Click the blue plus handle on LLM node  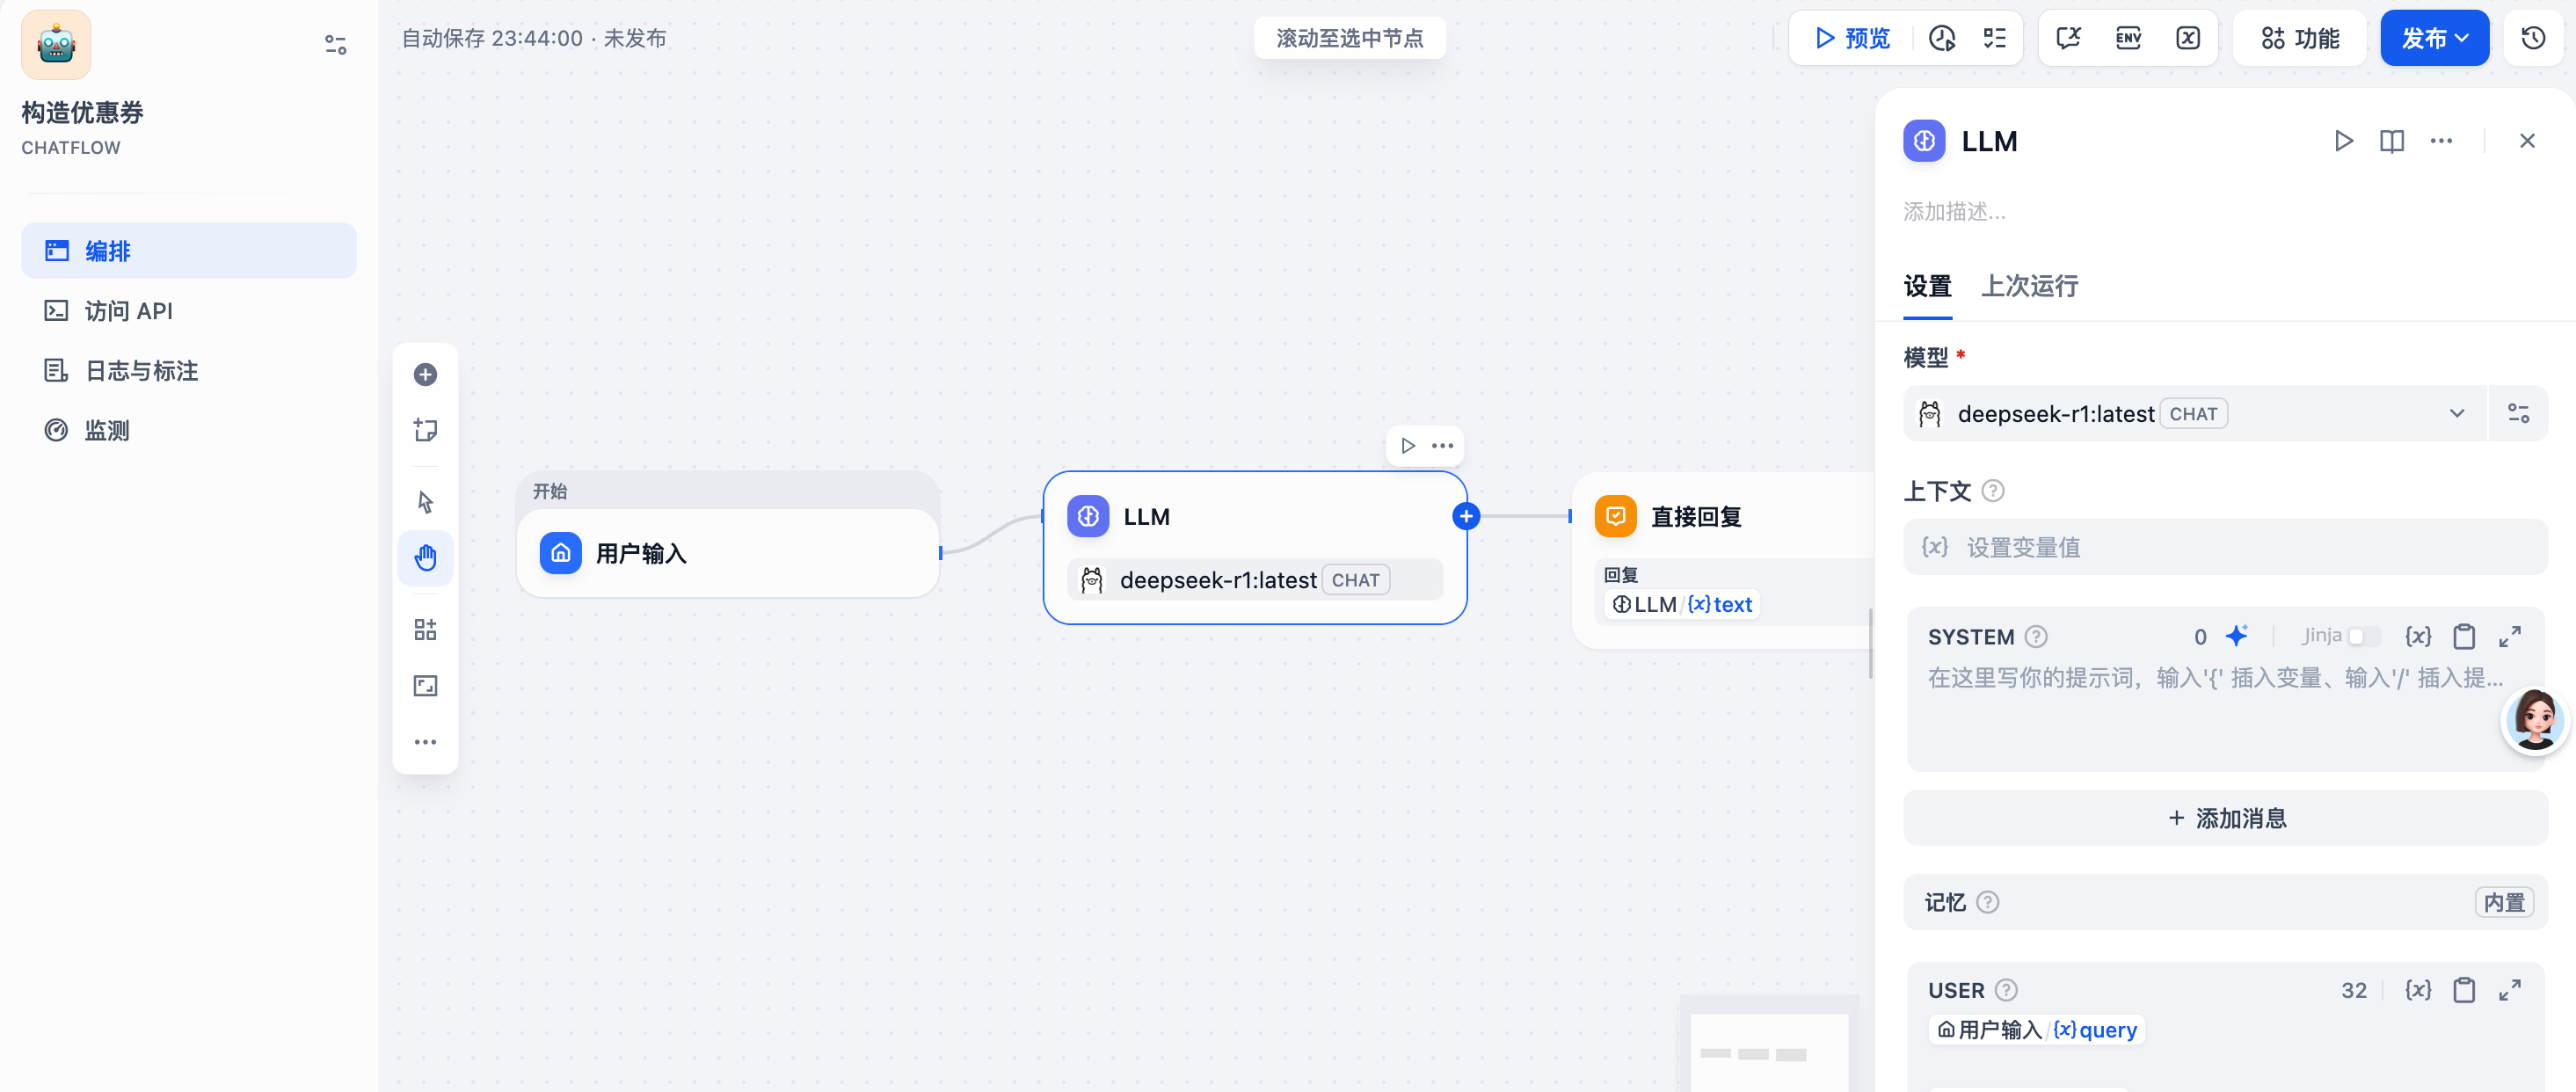tap(1466, 516)
